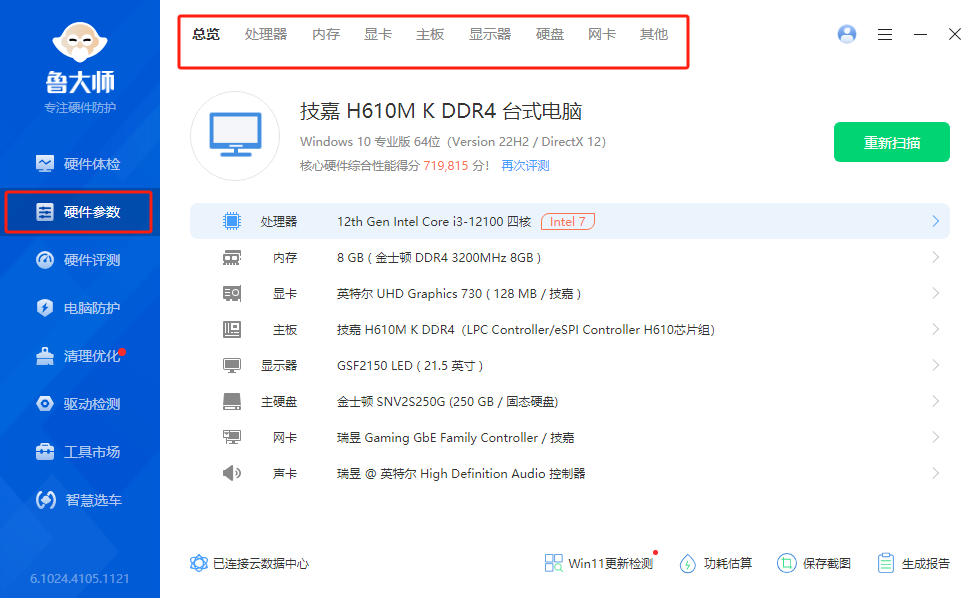Click the 清理优化 broom icon
The image size is (980, 598).
[x=45, y=356]
